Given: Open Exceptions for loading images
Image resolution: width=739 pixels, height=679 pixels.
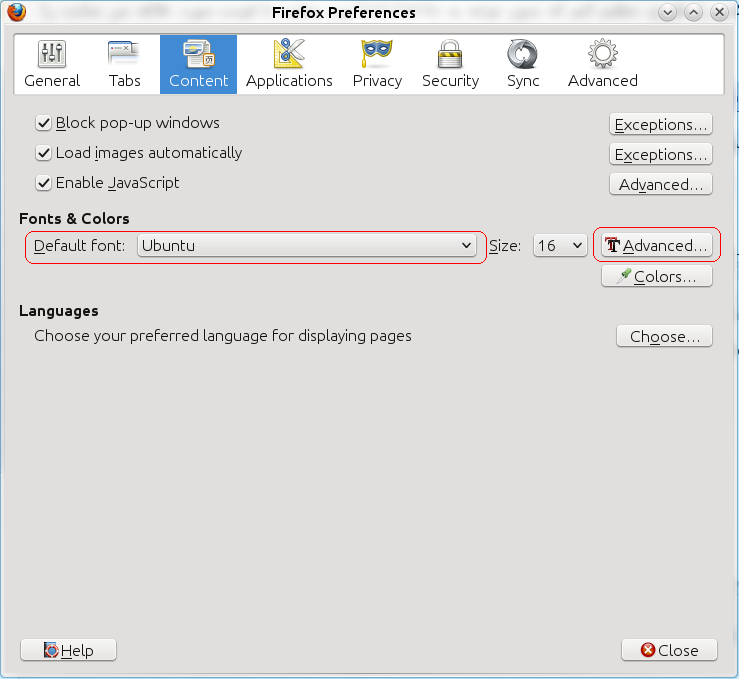Looking at the screenshot, I should 661,155.
